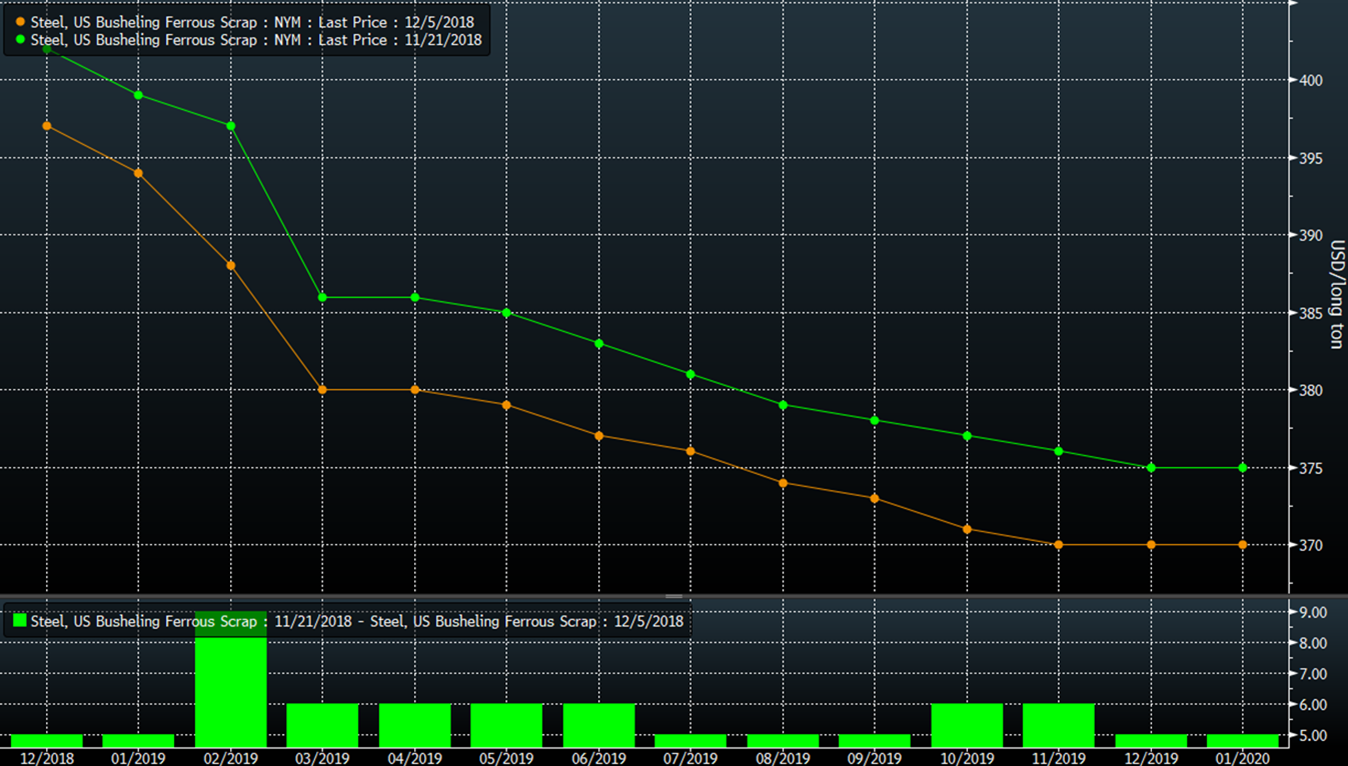Click the short green bar for 01/2020
The image size is (1348, 766).
tap(1243, 741)
